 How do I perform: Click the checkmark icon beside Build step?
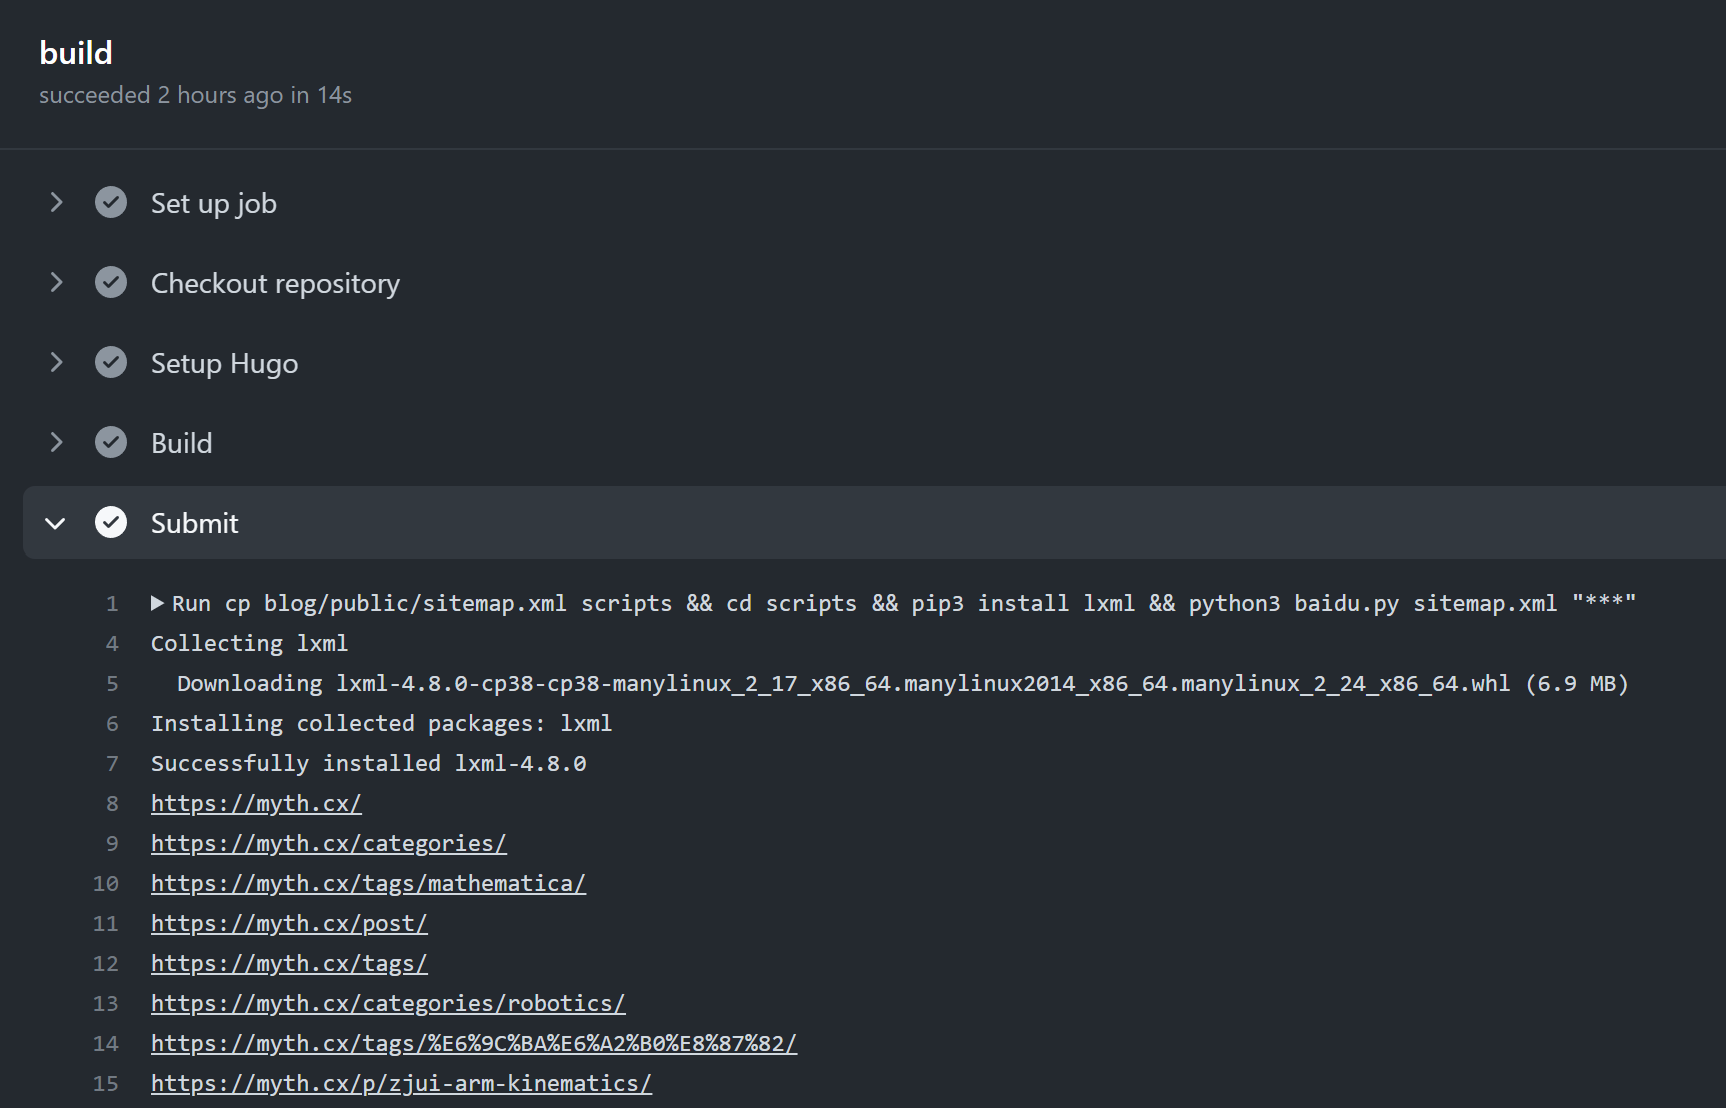111,443
